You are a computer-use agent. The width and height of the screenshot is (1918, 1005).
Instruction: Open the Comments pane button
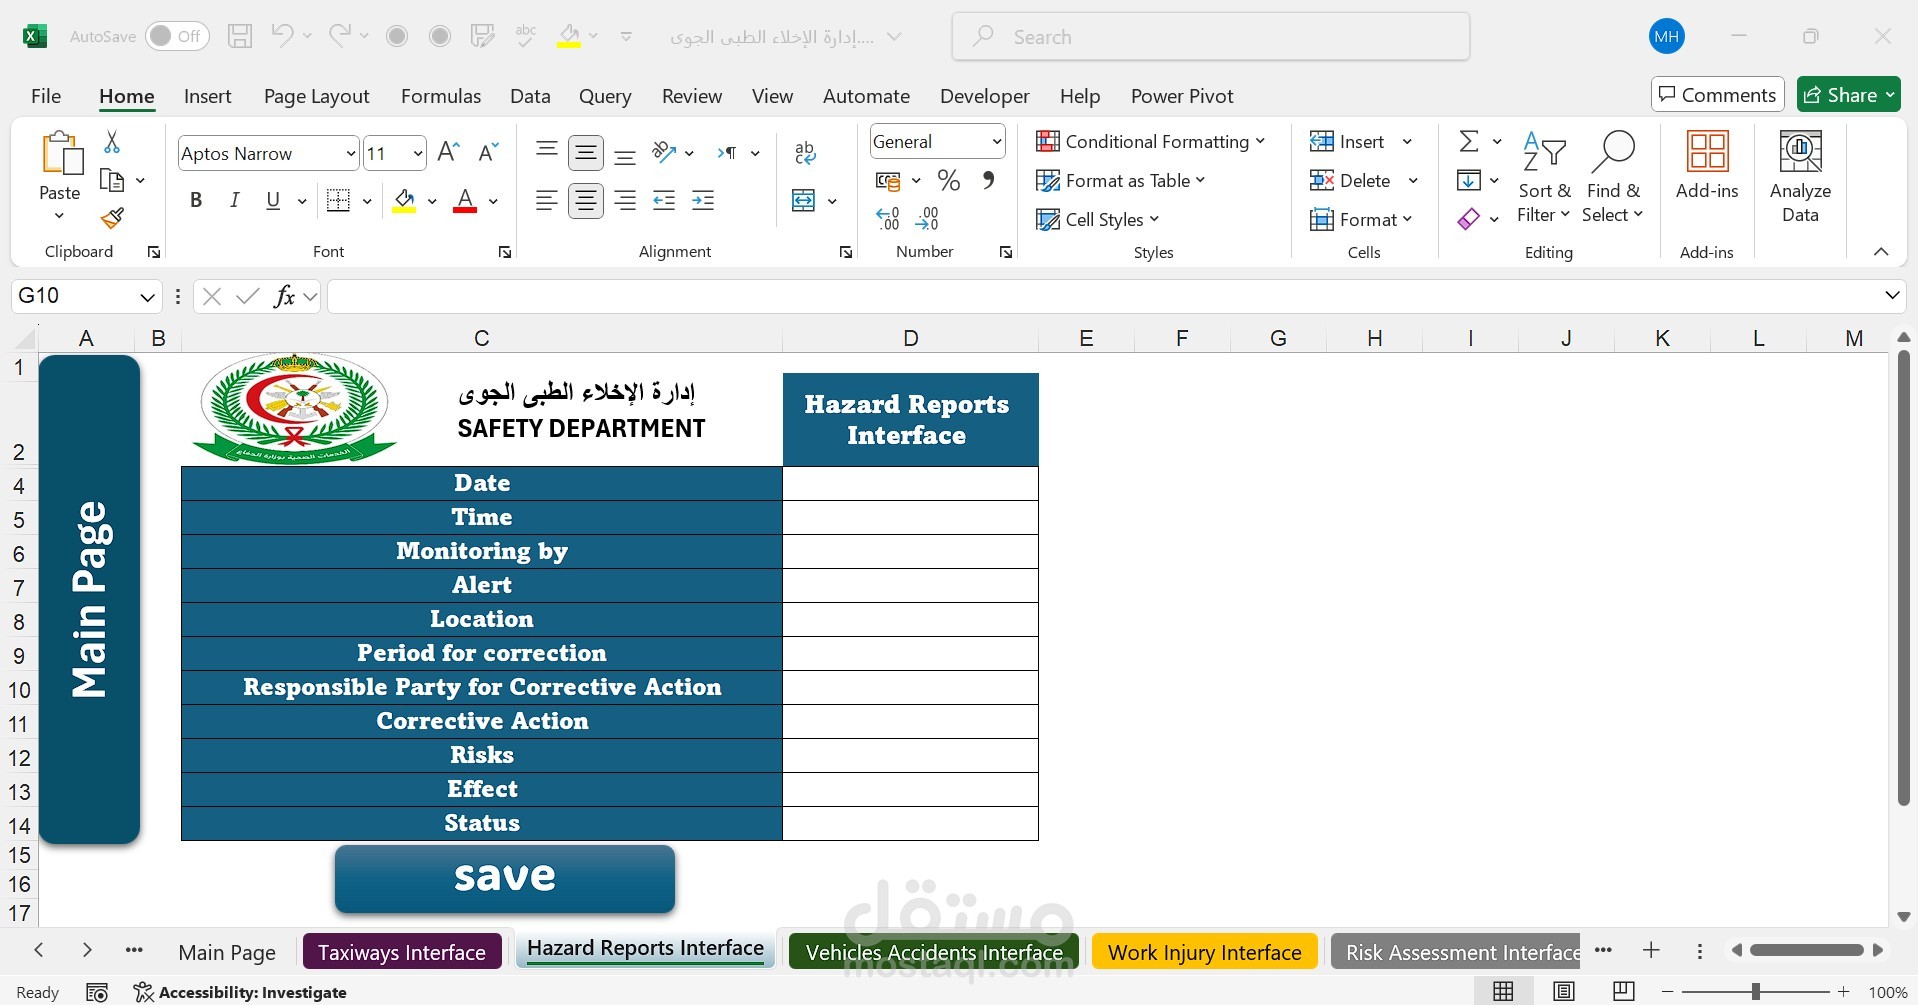click(1717, 95)
